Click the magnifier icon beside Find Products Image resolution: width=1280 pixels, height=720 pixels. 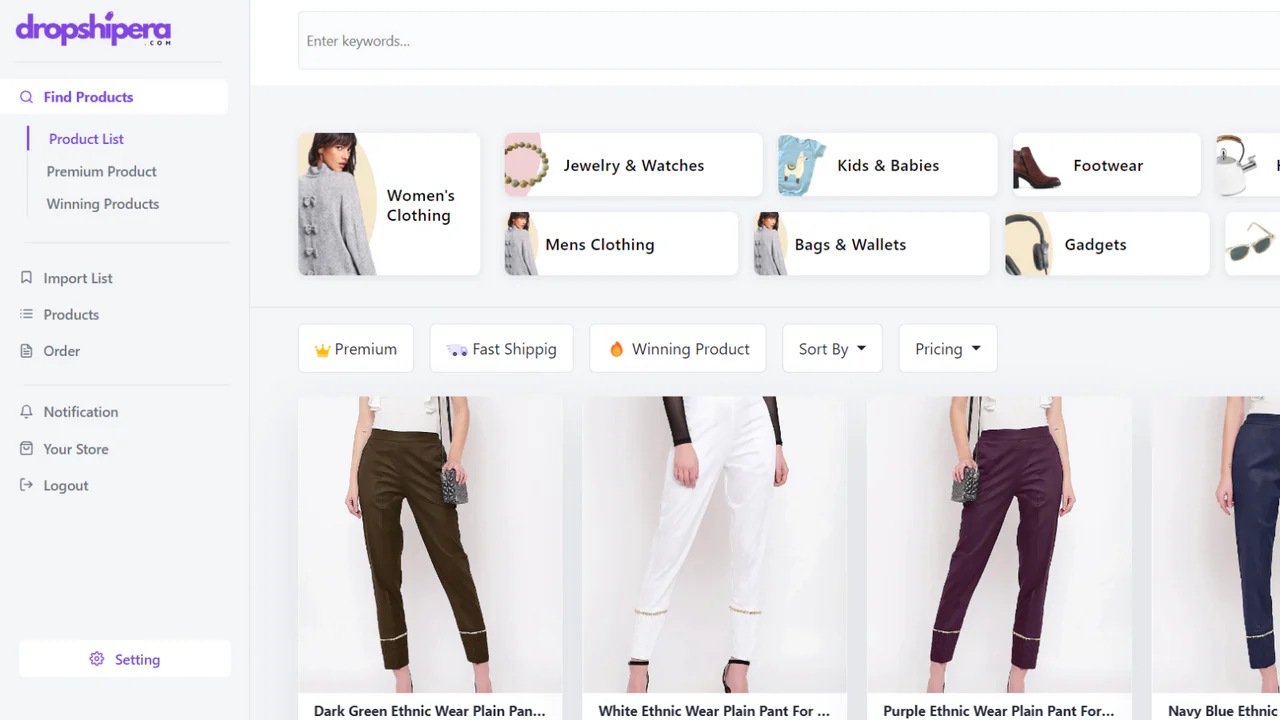pos(26,96)
